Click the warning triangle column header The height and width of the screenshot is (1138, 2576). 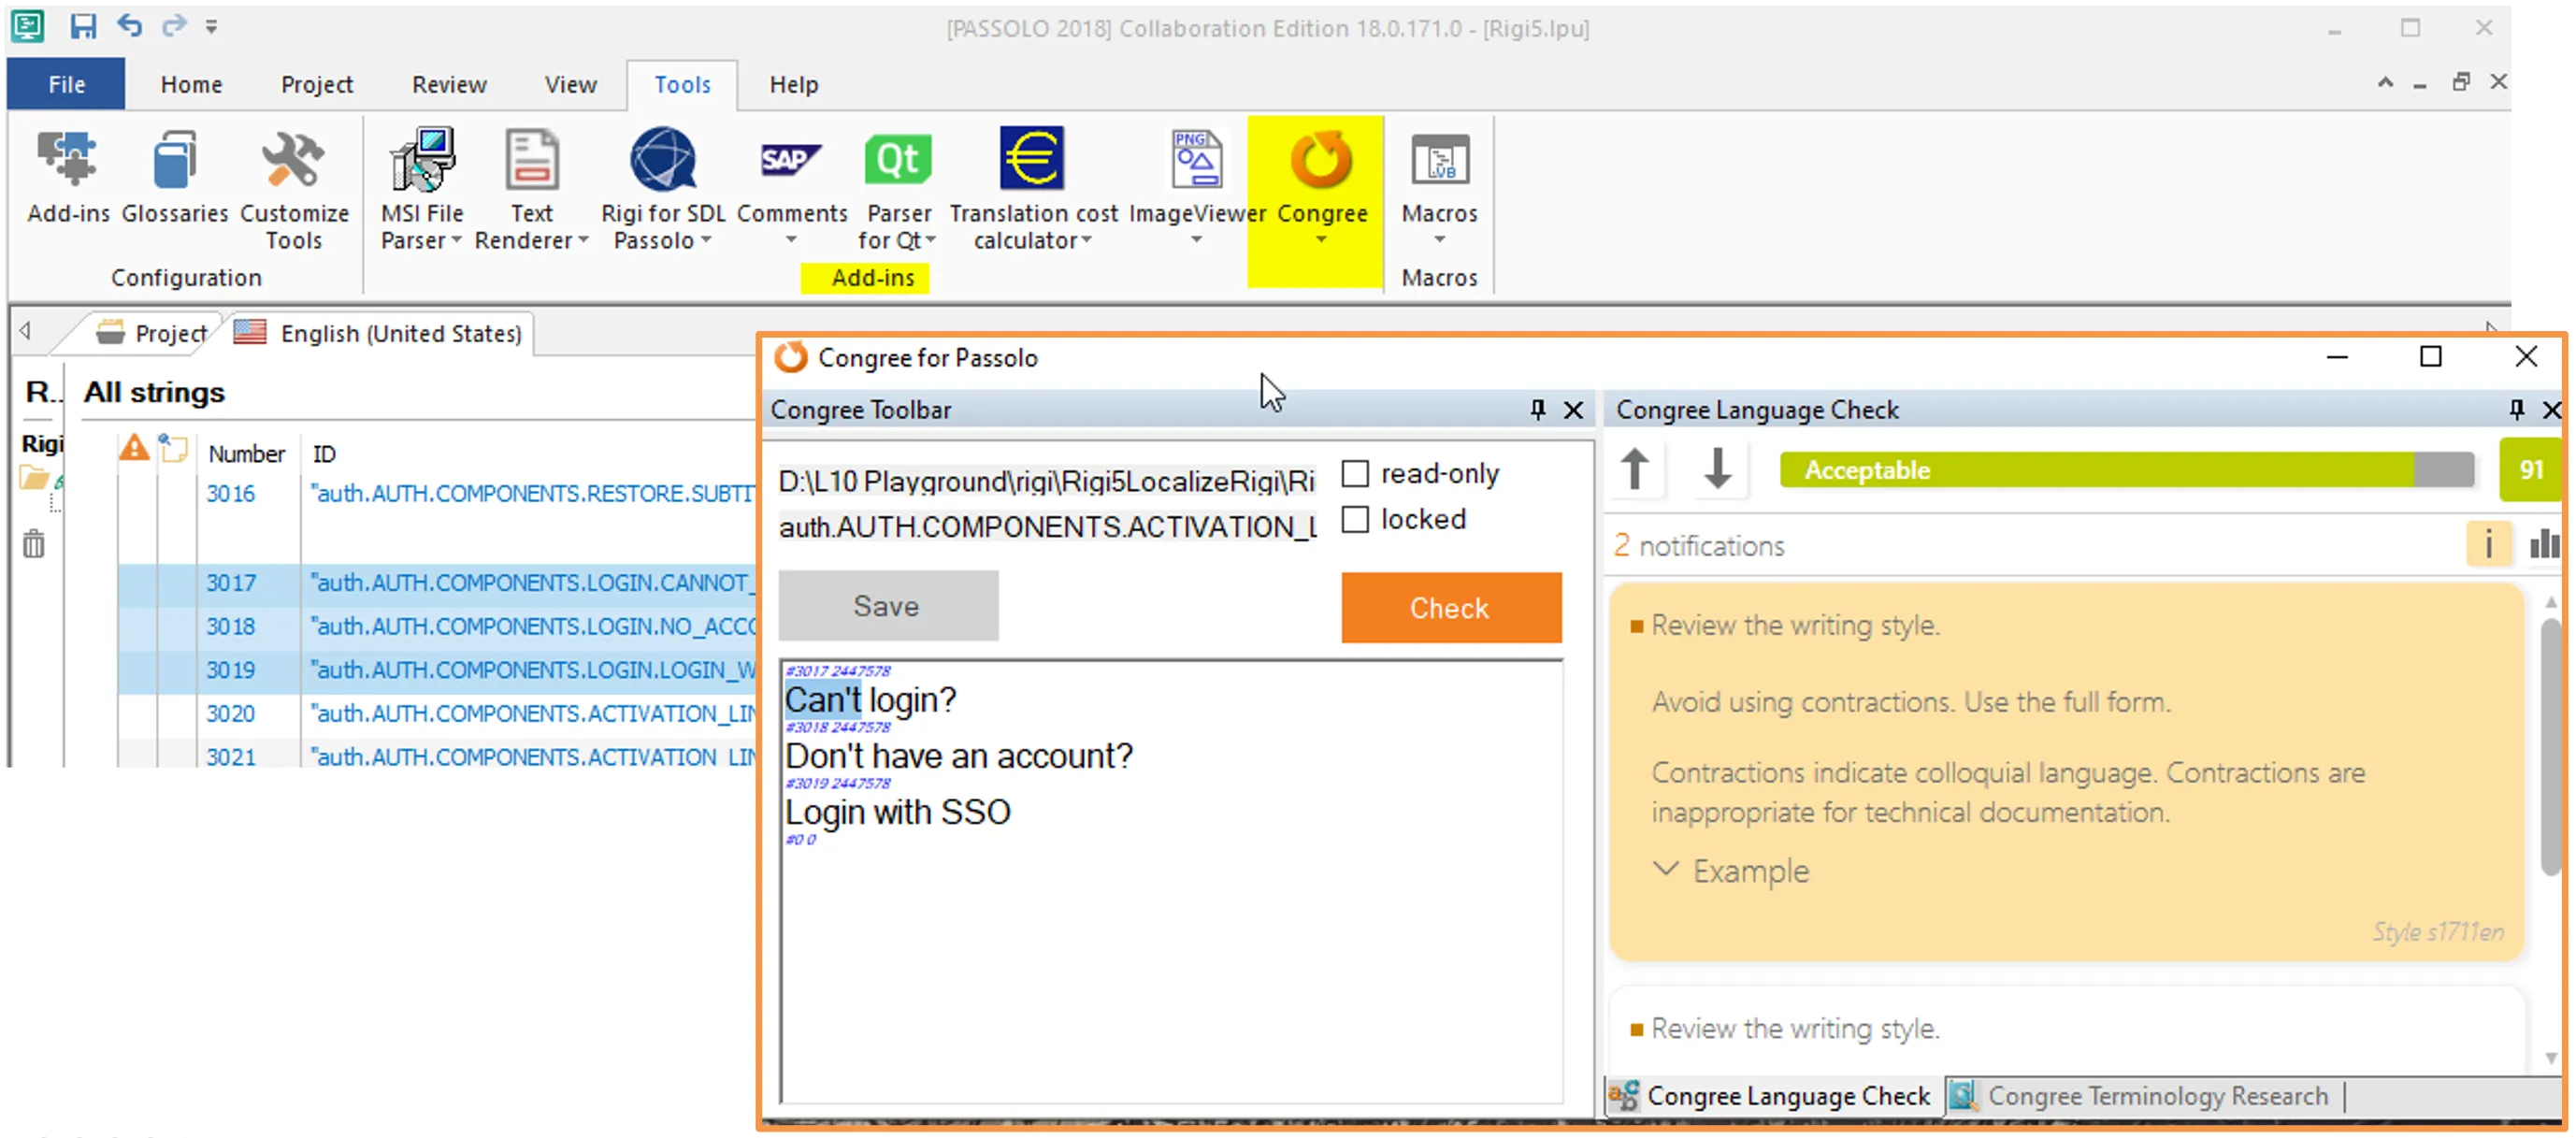[134, 449]
